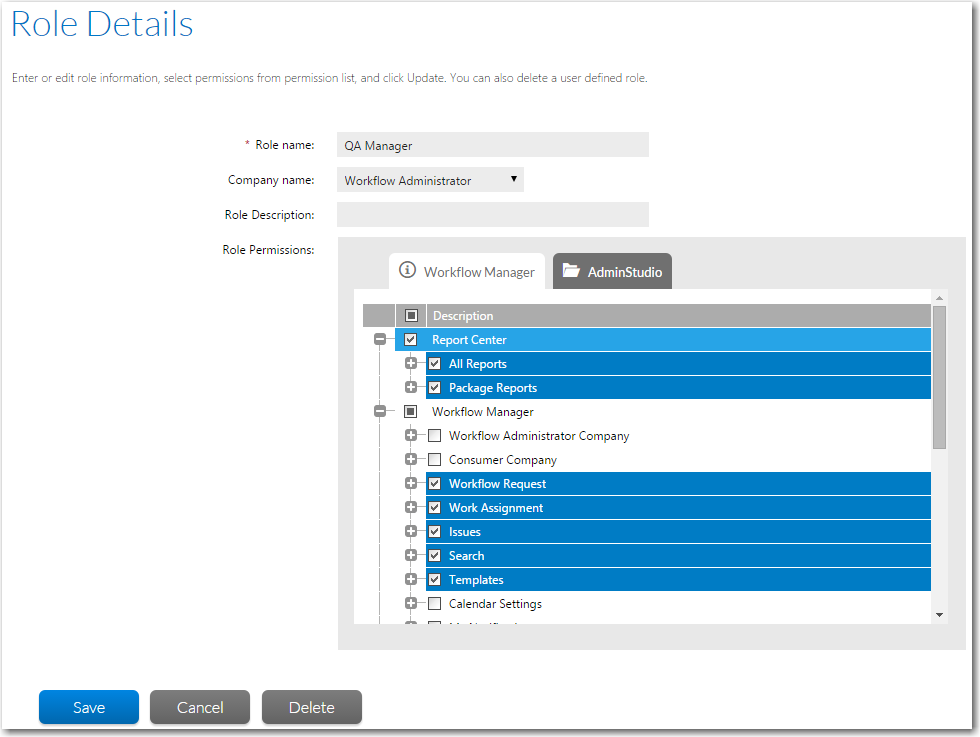980x737 pixels.
Task: Expand the Workflow Request plus icon
Action: 411,484
